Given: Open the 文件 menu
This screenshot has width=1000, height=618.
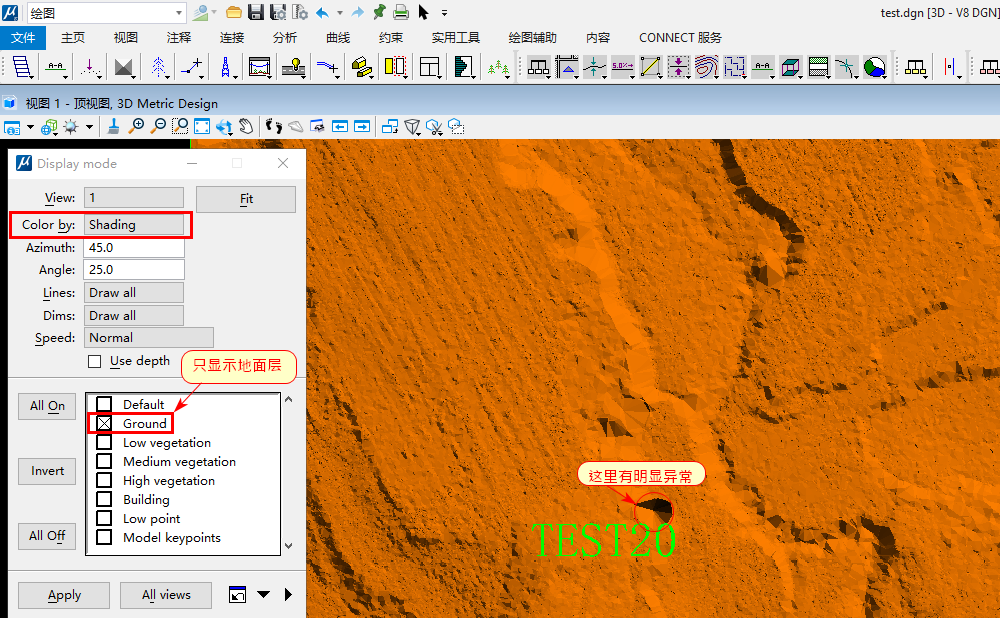Looking at the screenshot, I should pyautogui.click(x=23, y=38).
